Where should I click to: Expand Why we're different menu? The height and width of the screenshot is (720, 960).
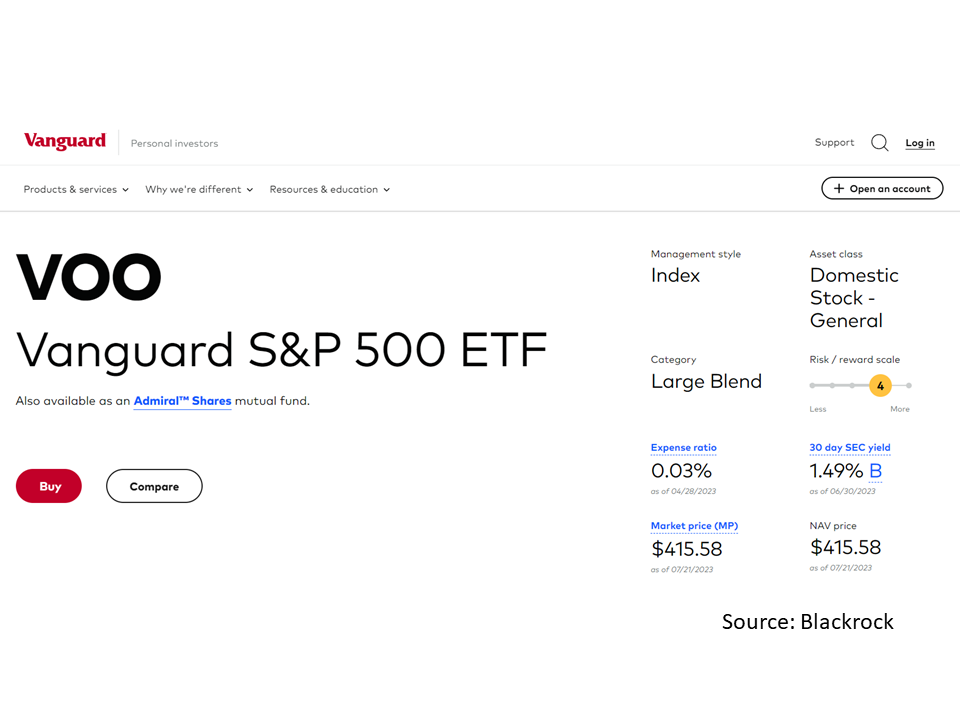click(x=199, y=190)
